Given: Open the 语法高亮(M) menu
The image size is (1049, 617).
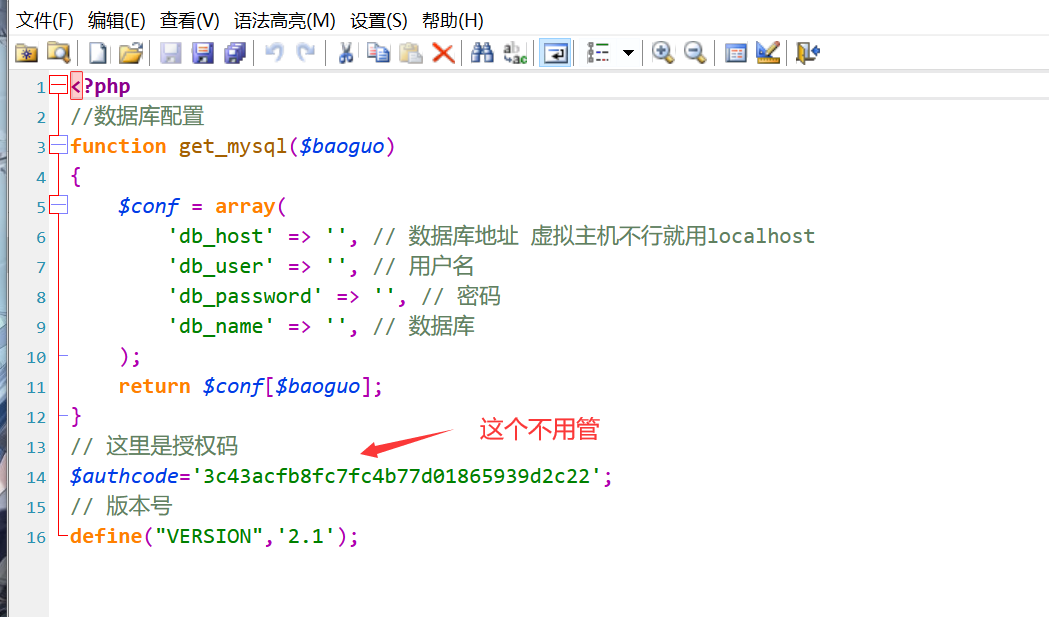Looking at the screenshot, I should tap(284, 20).
